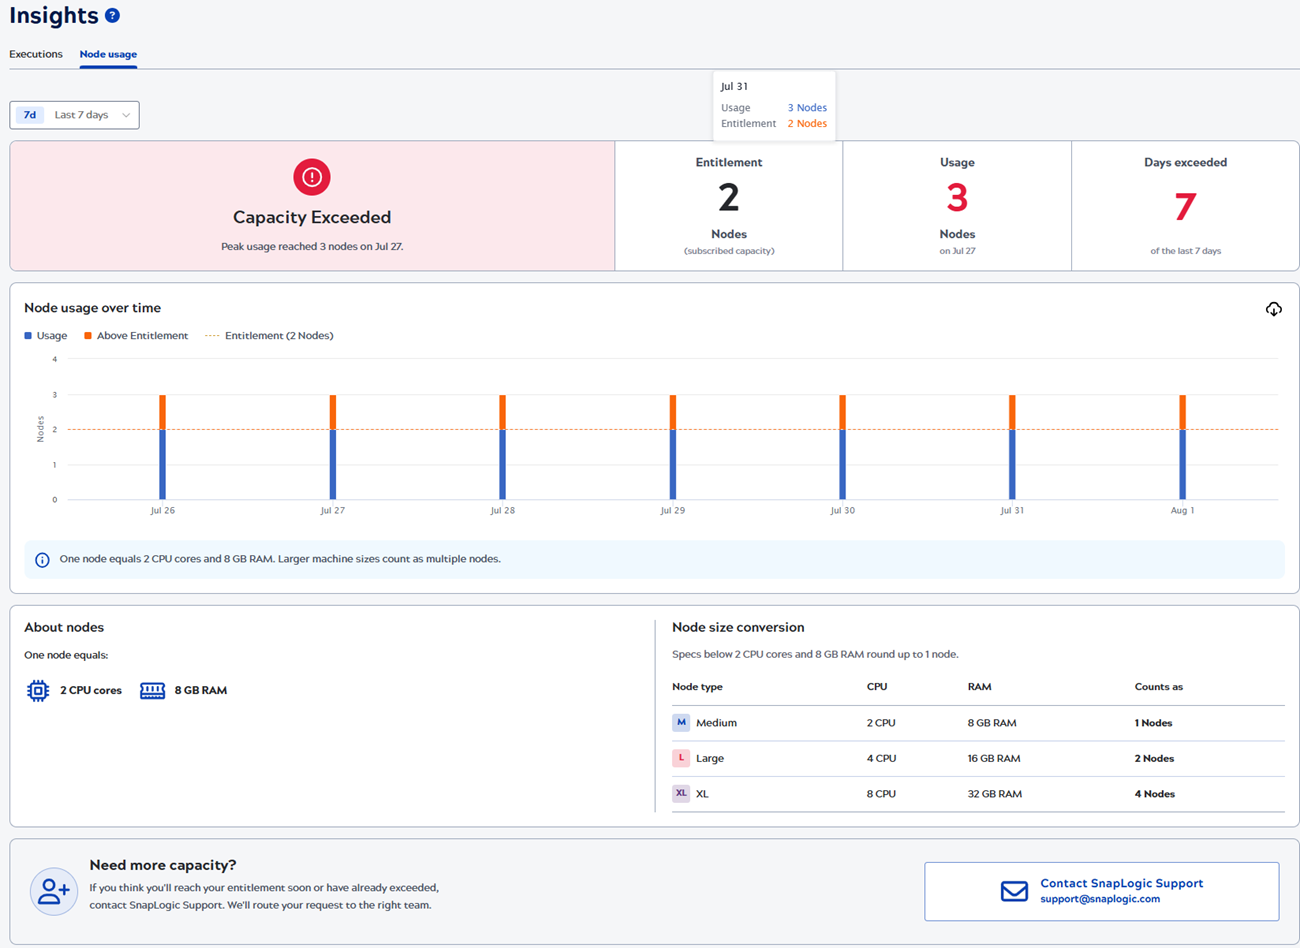
Task: Click the Large node type L badge
Action: pyautogui.click(x=681, y=758)
